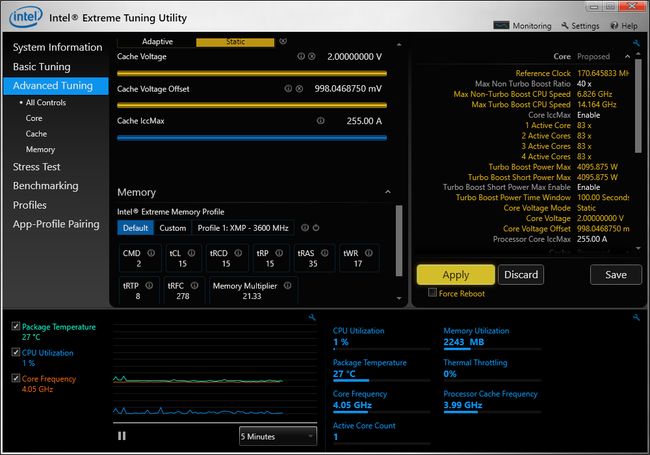This screenshot has height=455, width=650.
Task: Click the Memory section scrollbar
Action: pyautogui.click(x=399, y=240)
